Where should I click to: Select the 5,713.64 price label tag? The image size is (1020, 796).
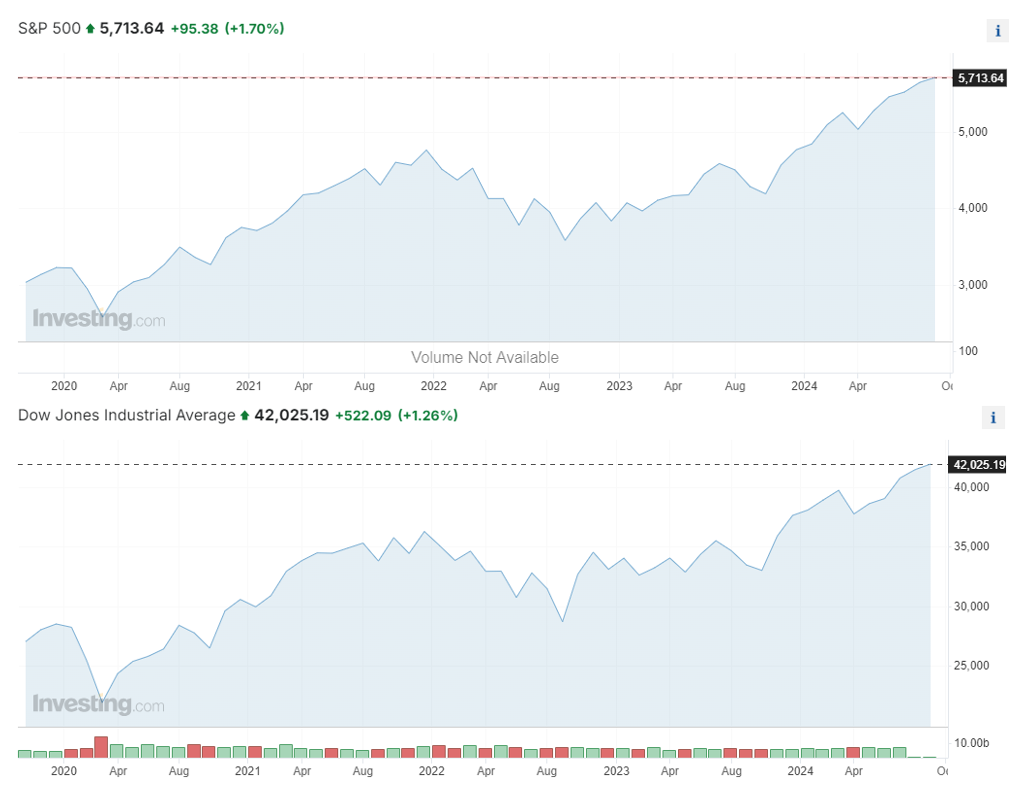click(x=980, y=78)
